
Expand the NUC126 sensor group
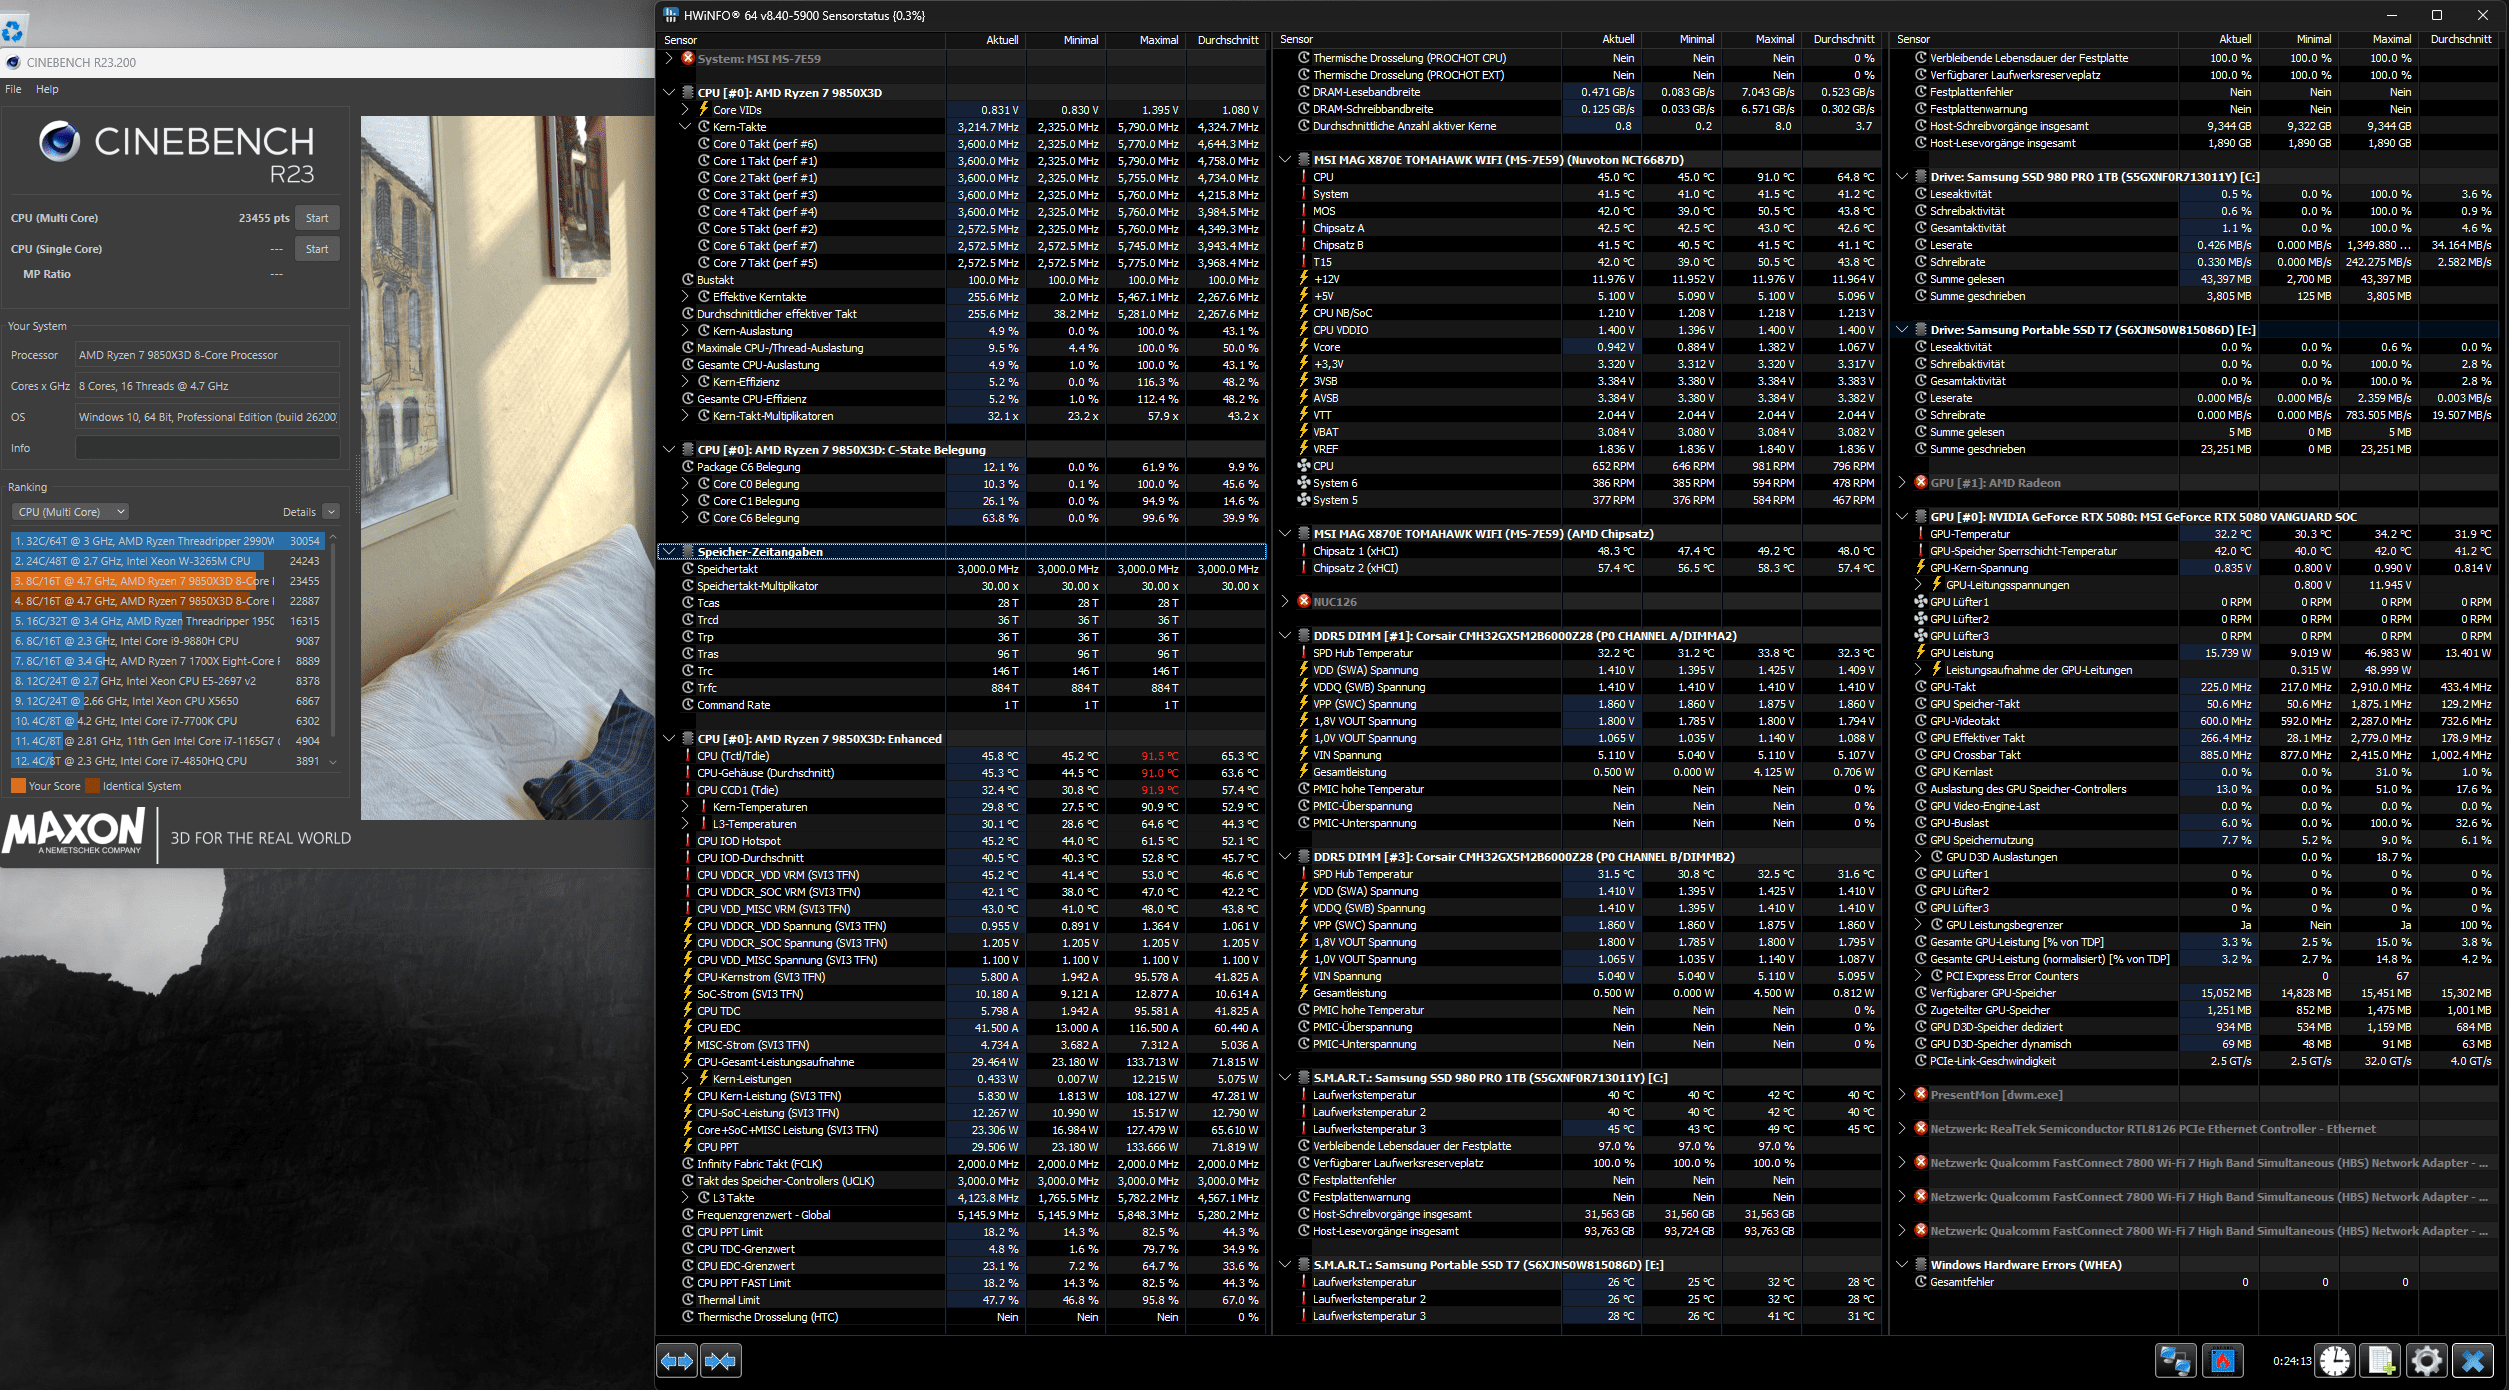[1285, 602]
